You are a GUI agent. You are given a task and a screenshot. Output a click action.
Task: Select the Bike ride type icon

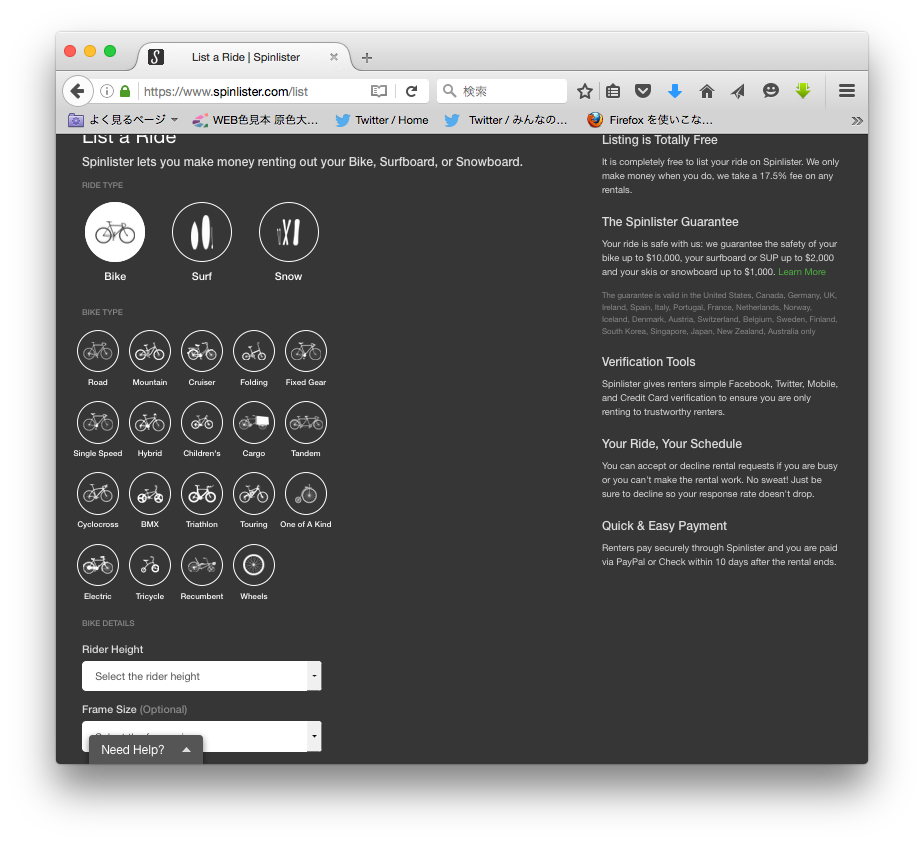pos(115,232)
